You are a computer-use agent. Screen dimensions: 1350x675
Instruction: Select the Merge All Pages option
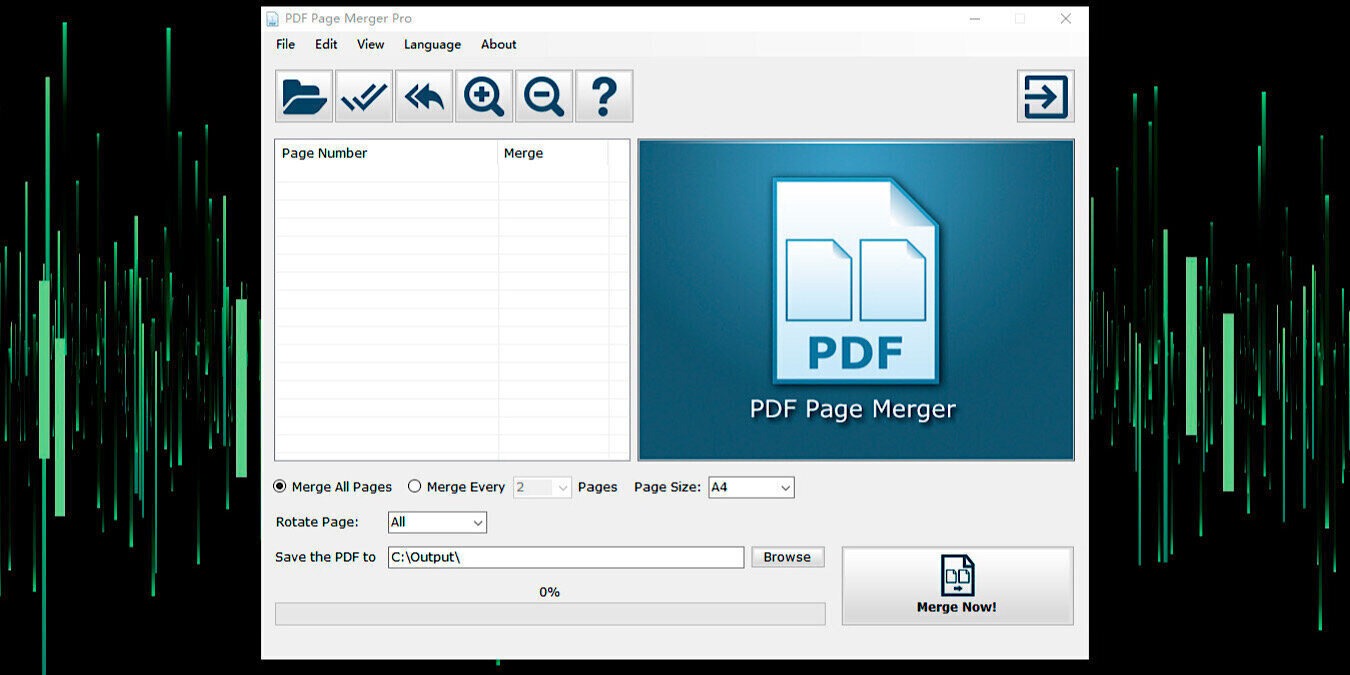tap(281, 487)
